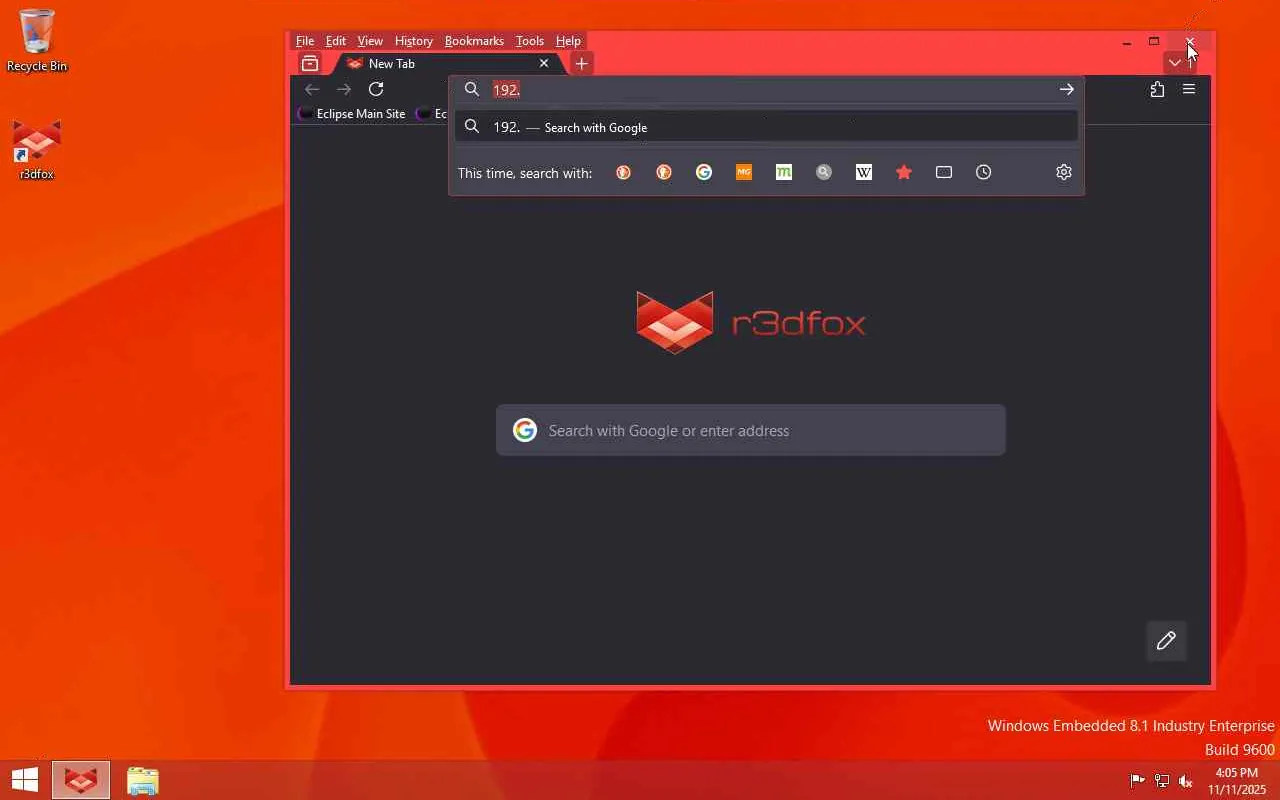Image resolution: width=1280 pixels, height=800 pixels.
Task: Select '192. — Search with Google' suggestion
Action: pyautogui.click(x=767, y=127)
